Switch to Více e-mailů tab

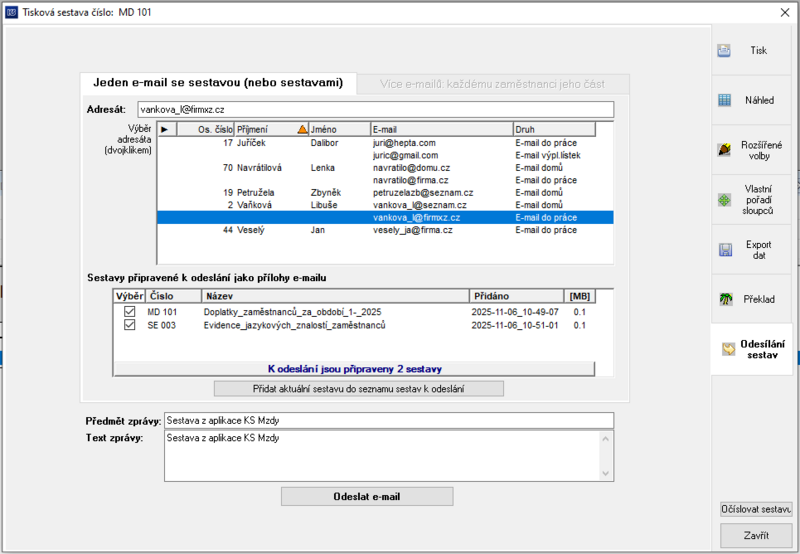[492, 84]
